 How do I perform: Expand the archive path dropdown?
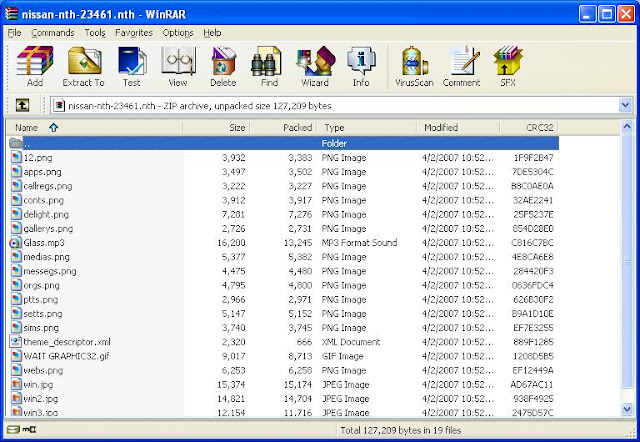pyautogui.click(x=625, y=105)
